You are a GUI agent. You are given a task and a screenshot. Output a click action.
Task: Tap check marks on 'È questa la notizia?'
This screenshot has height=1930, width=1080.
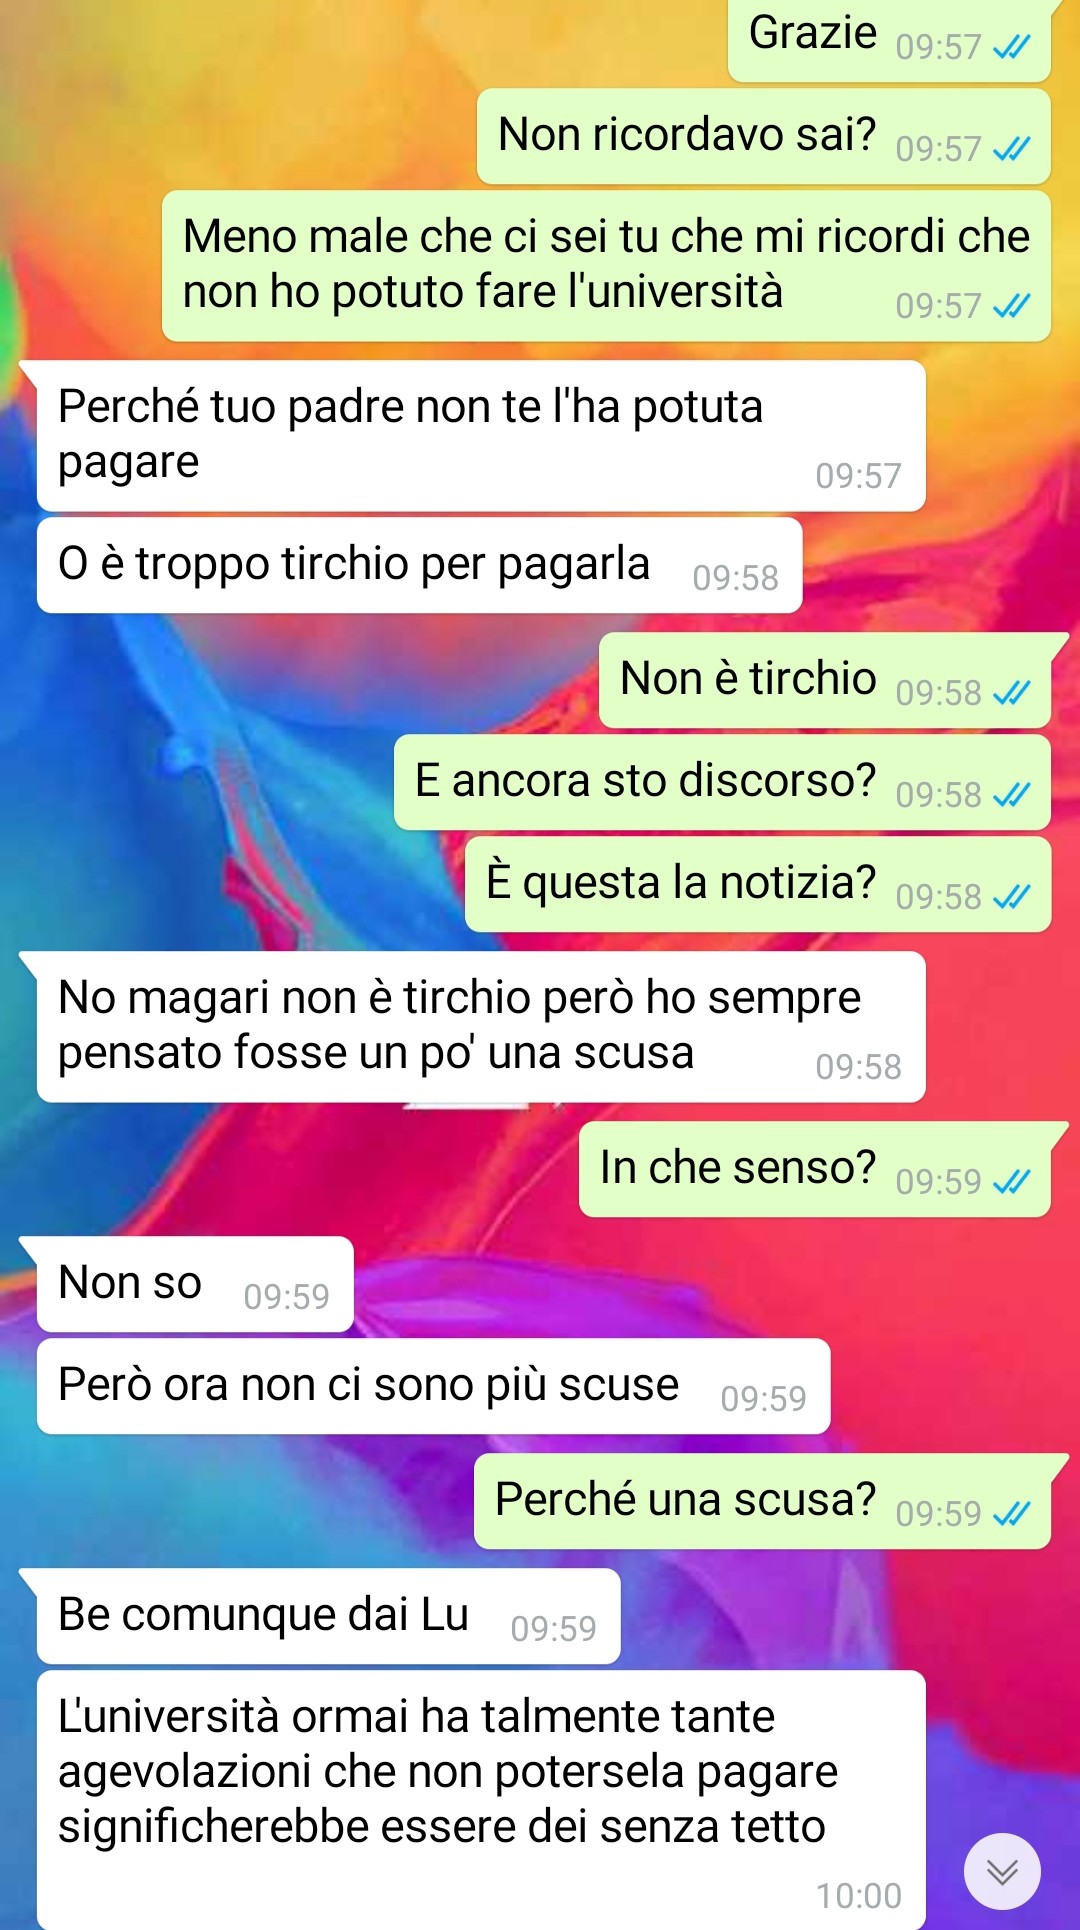[x=1011, y=897]
